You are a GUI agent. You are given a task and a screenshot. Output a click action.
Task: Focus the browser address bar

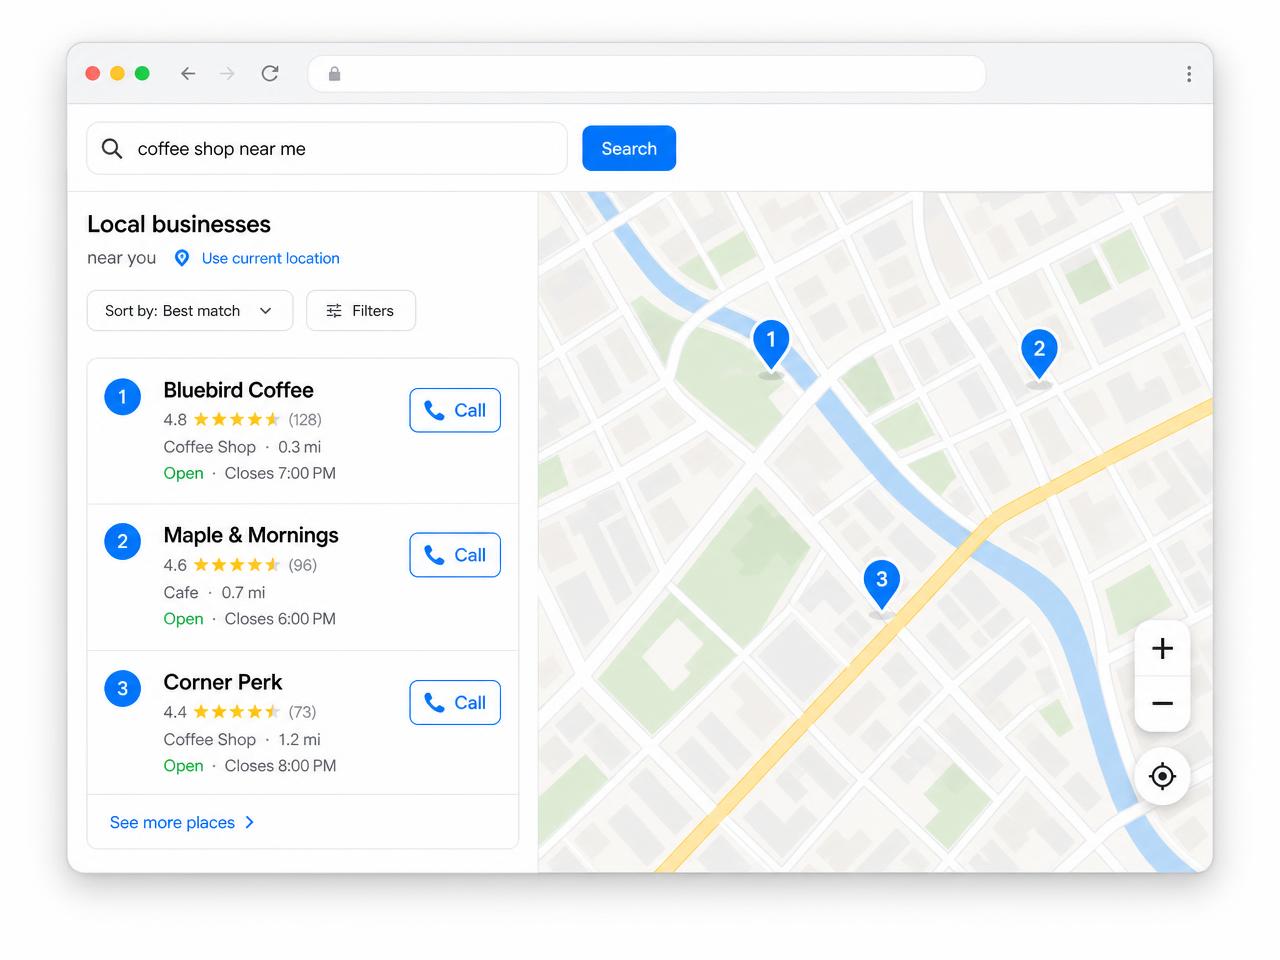click(647, 74)
